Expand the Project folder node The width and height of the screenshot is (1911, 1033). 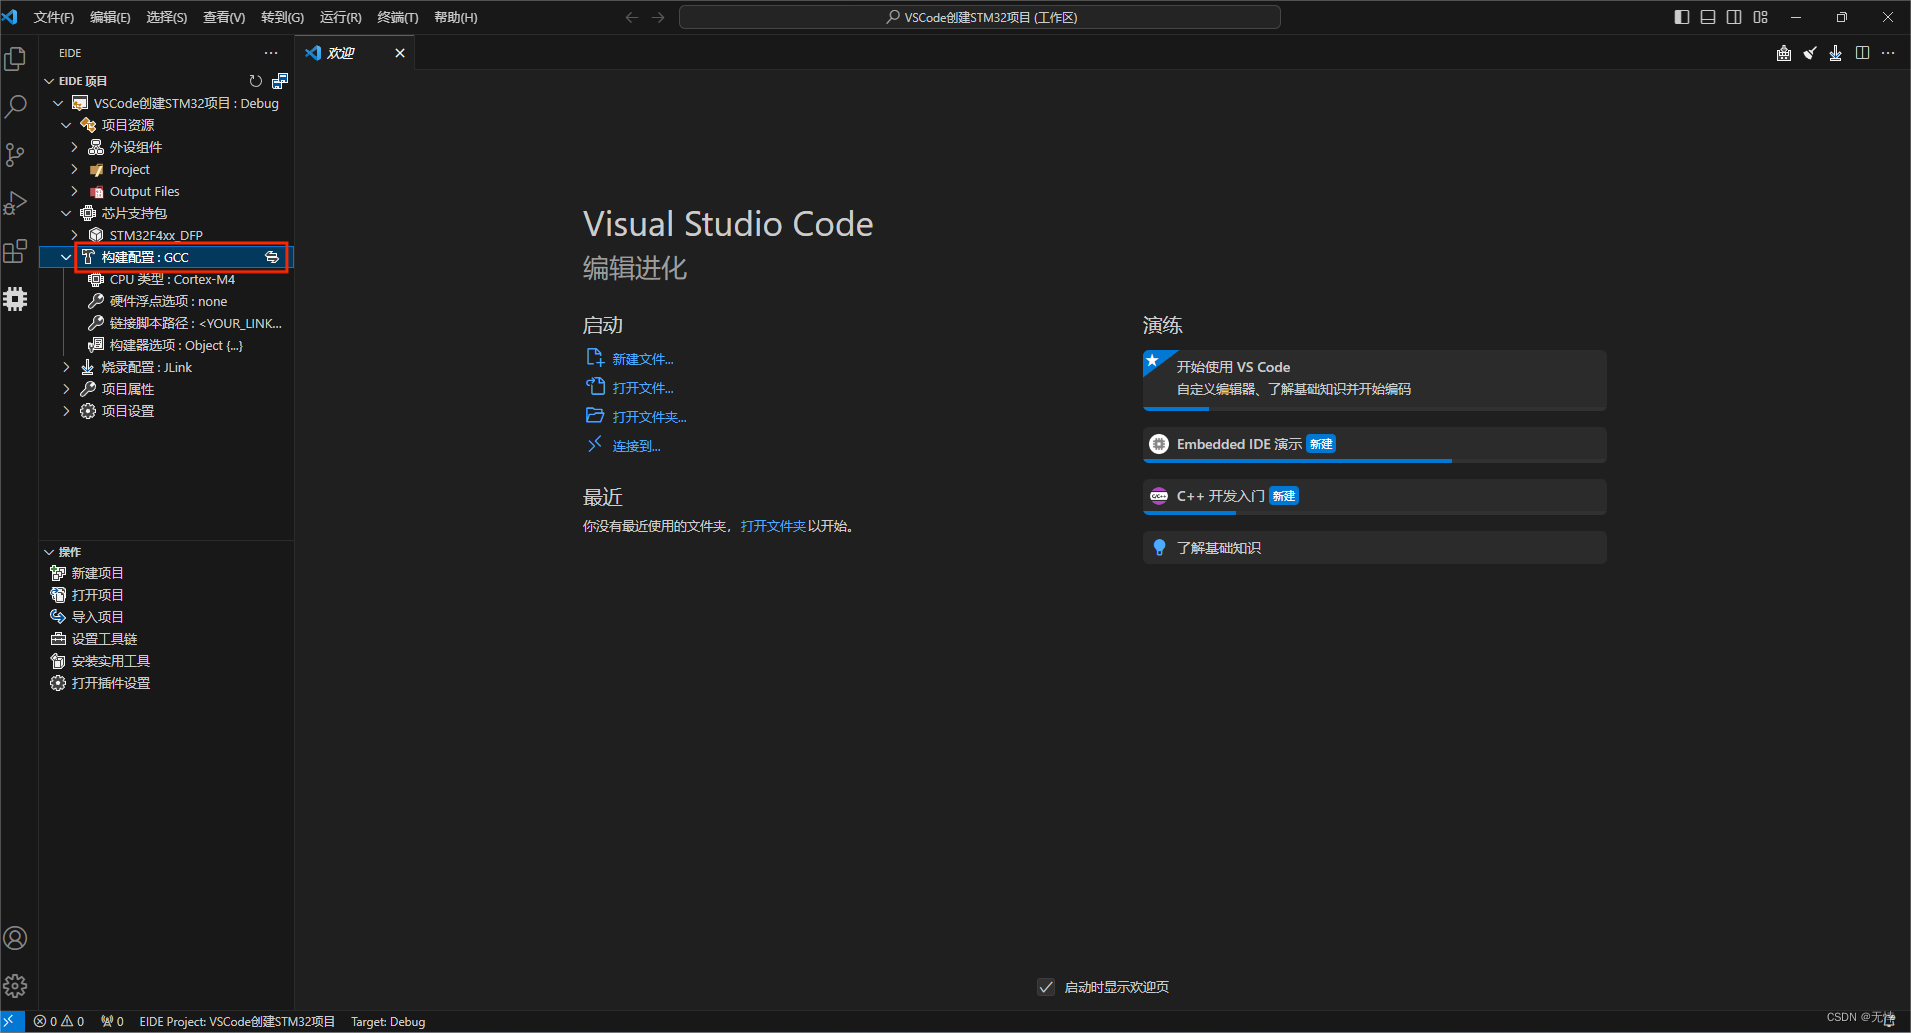point(74,169)
